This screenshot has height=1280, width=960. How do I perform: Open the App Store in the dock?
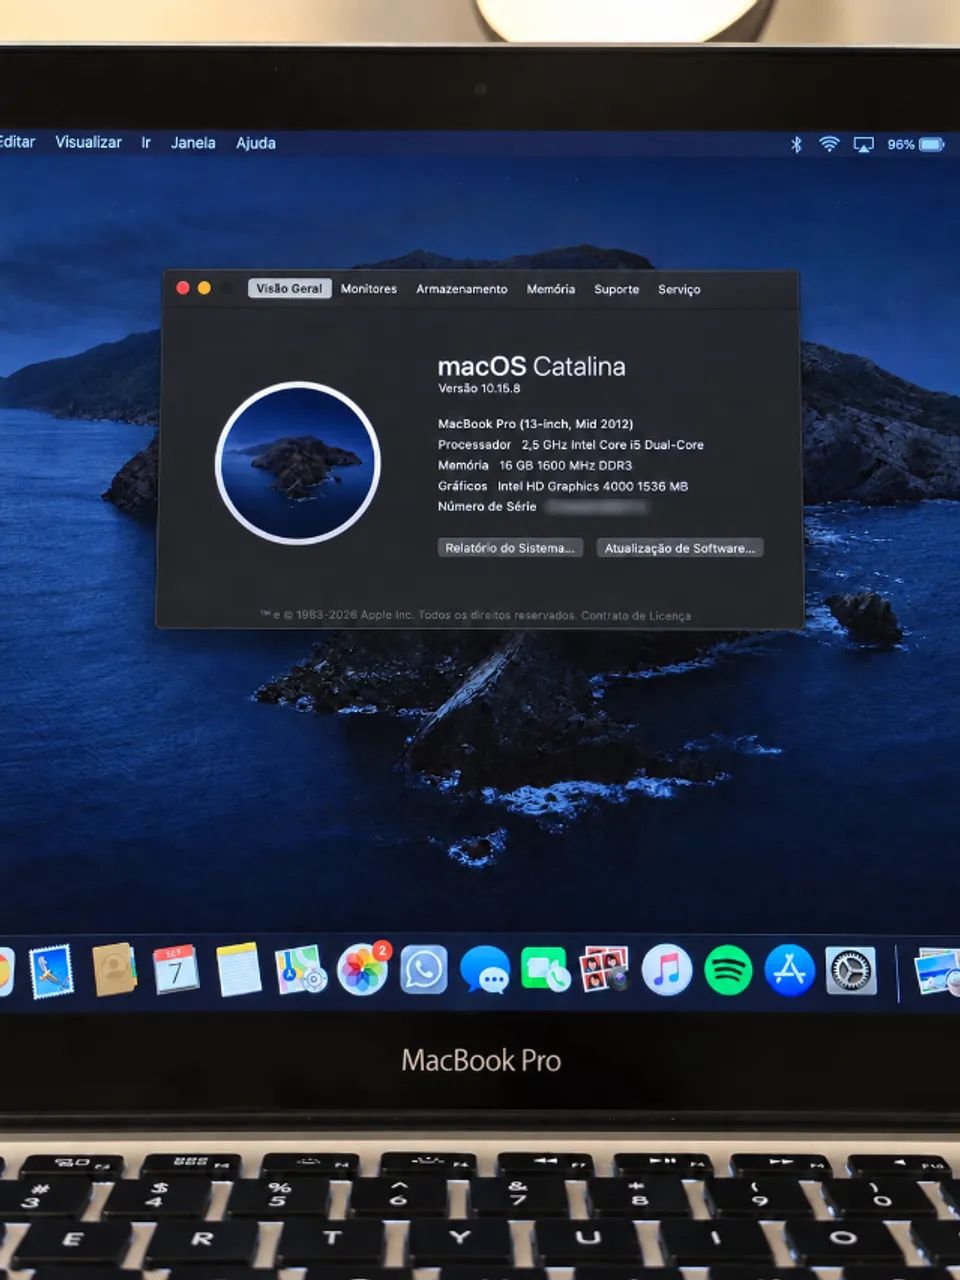pyautogui.click(x=790, y=970)
